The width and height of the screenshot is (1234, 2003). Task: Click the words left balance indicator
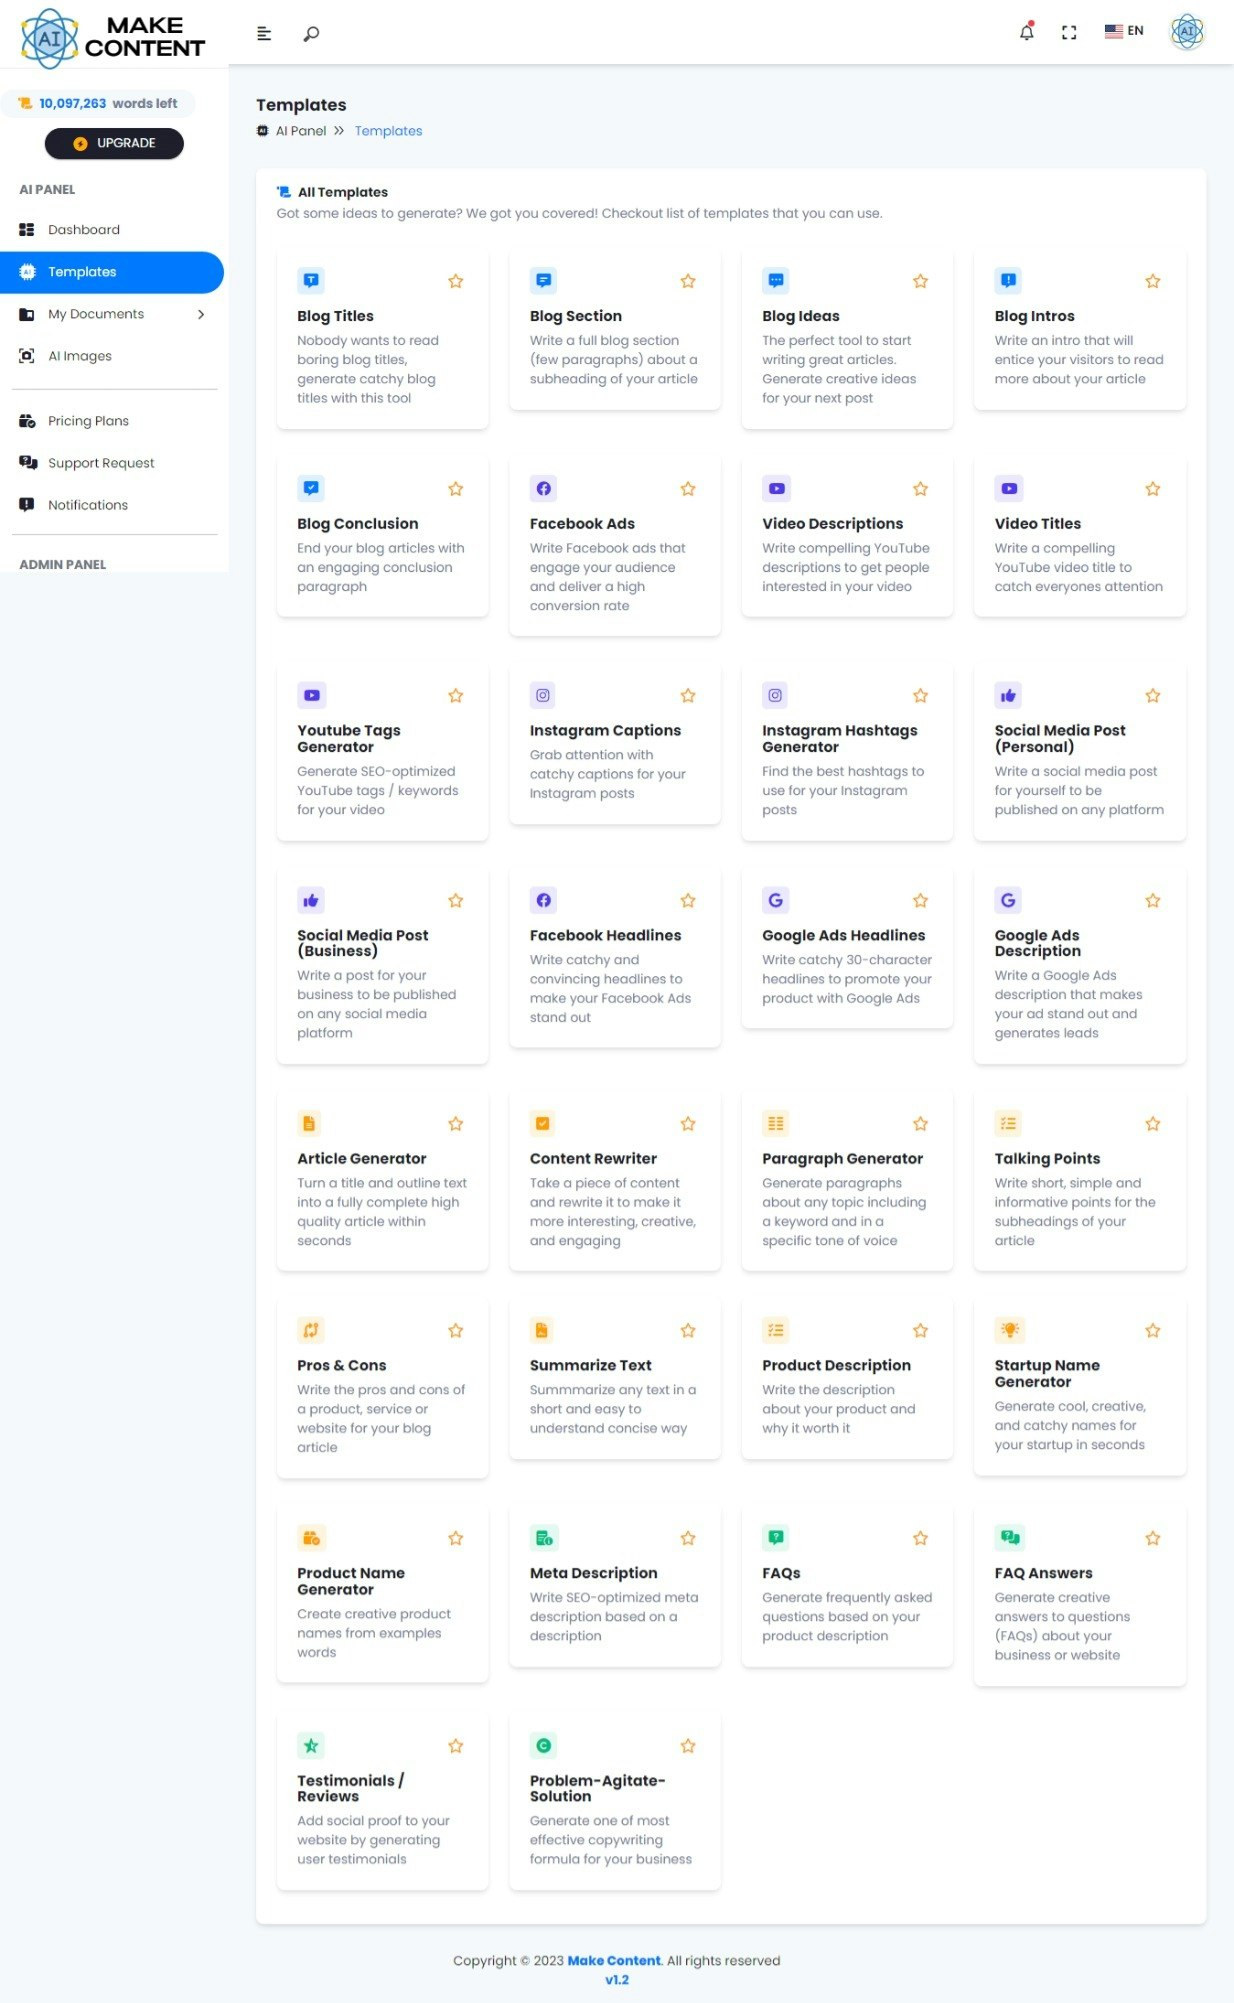click(x=98, y=104)
